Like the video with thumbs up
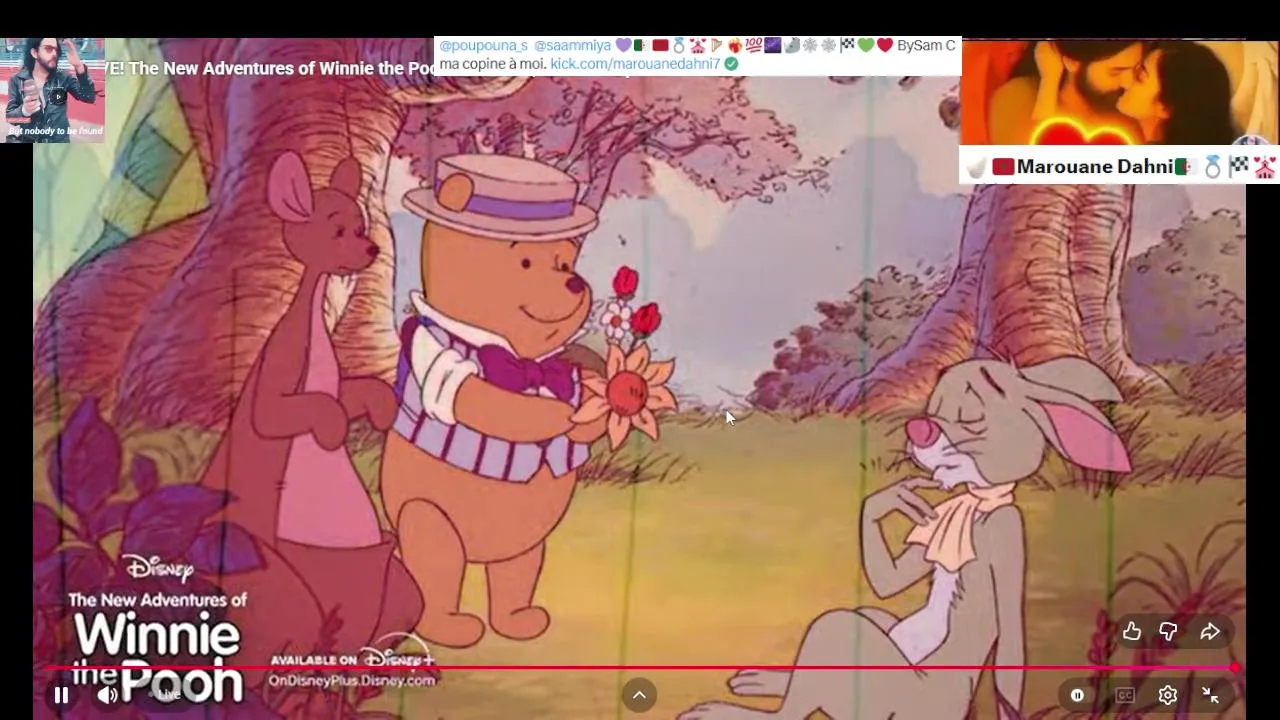The image size is (1280, 720). pos(1131,631)
